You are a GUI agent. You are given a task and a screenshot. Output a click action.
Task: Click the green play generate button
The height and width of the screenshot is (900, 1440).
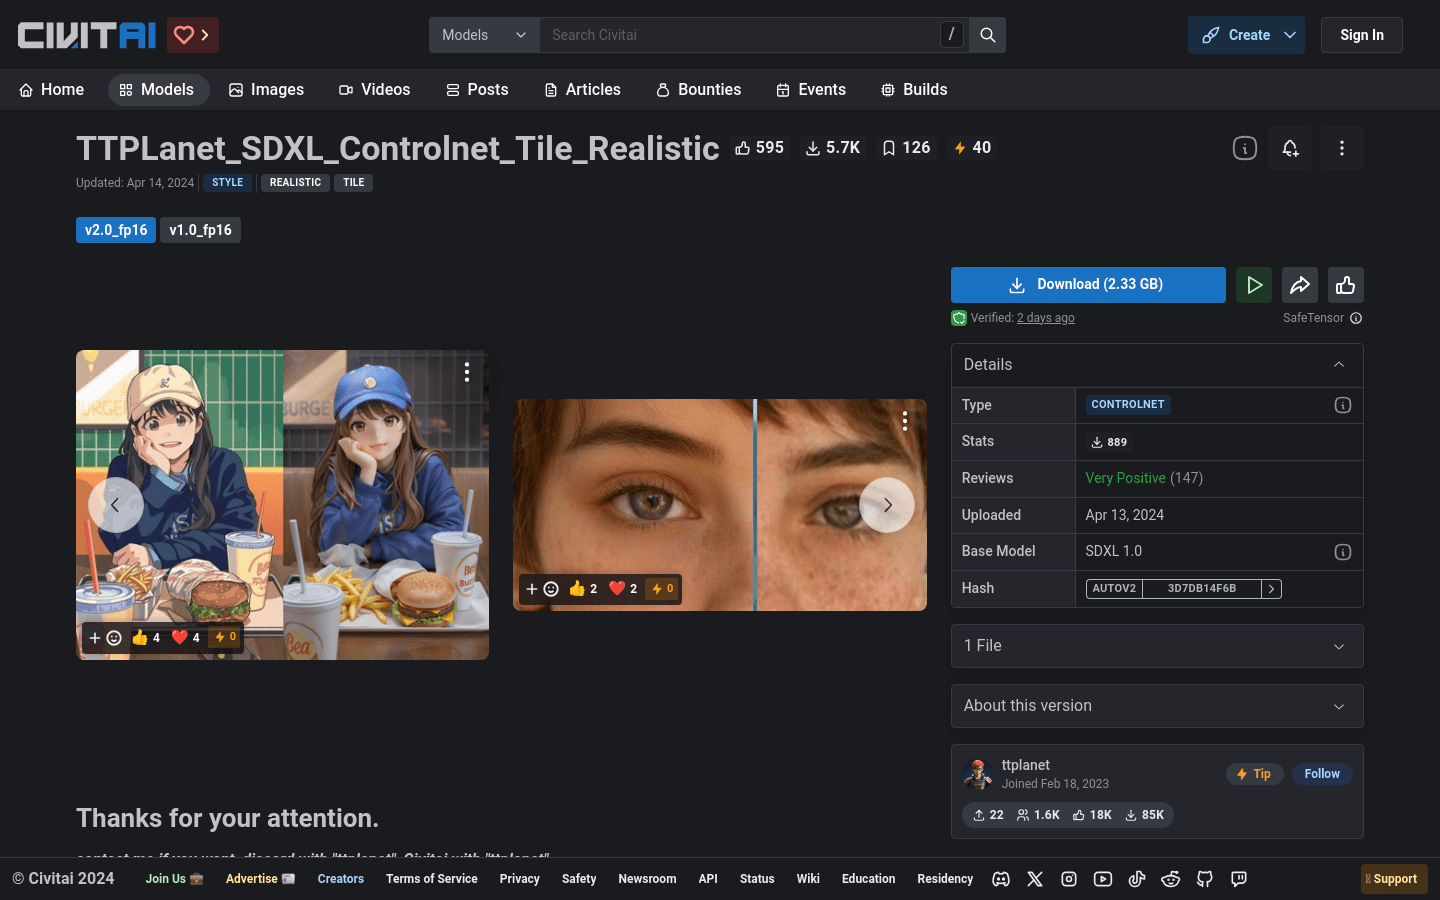1253,285
